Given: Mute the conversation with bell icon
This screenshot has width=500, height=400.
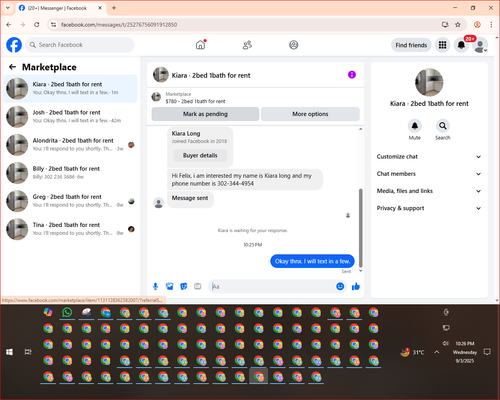Looking at the screenshot, I should 415,126.
